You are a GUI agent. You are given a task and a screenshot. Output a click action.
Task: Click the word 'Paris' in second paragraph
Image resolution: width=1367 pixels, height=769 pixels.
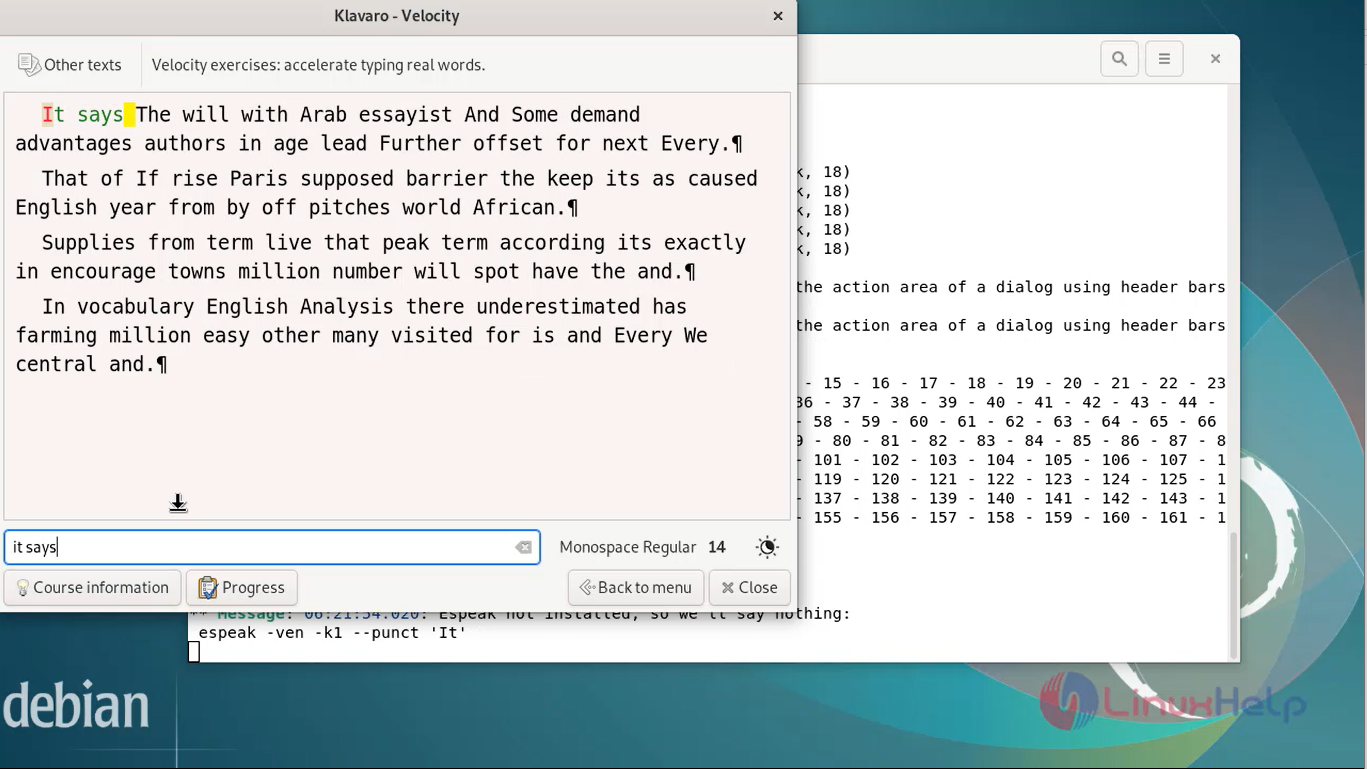(259, 179)
